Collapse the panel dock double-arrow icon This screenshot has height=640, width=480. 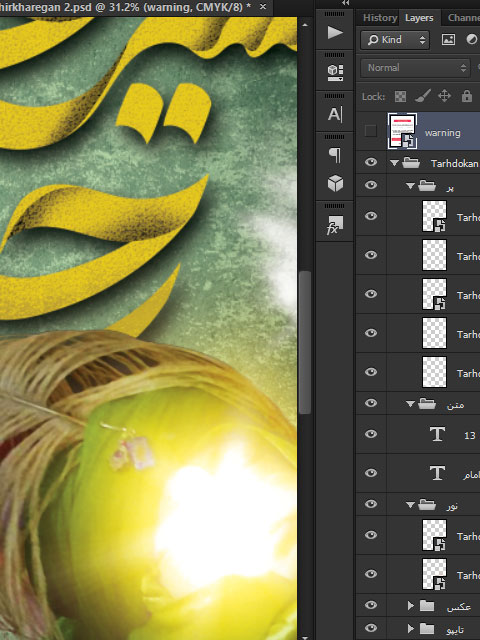tap(345, 3)
